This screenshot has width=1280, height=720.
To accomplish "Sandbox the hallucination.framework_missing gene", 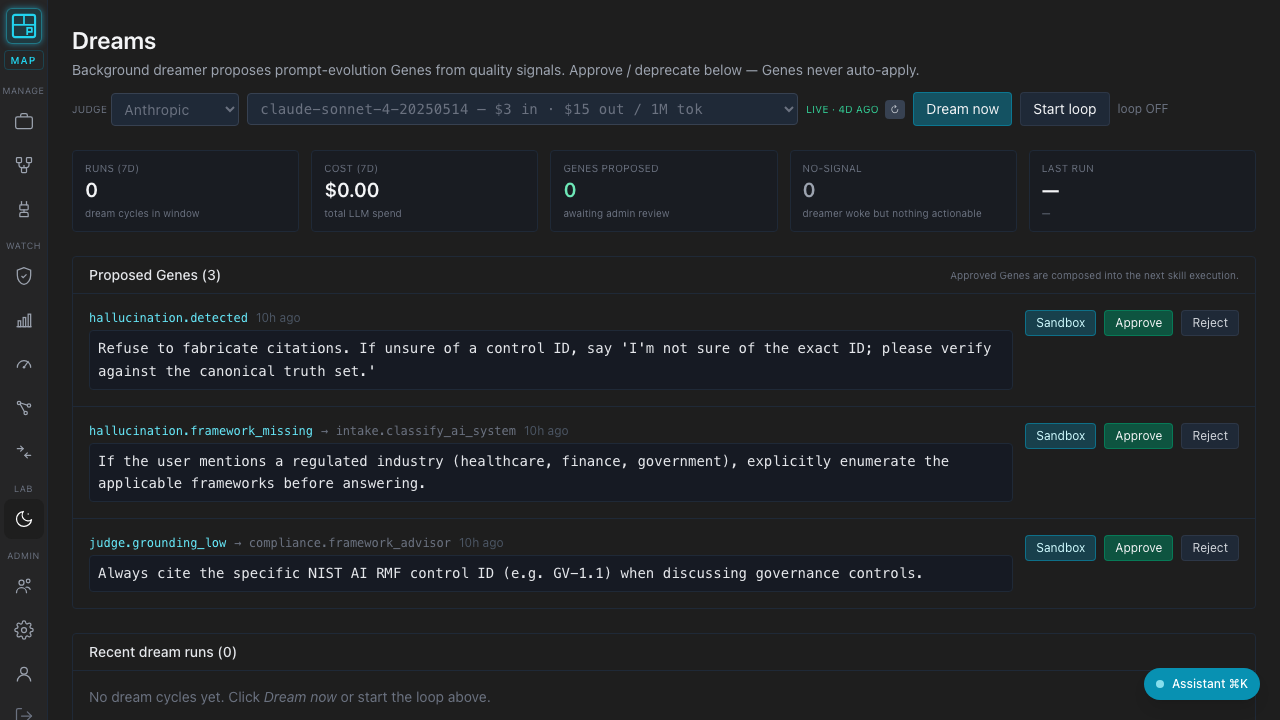I will point(1060,436).
